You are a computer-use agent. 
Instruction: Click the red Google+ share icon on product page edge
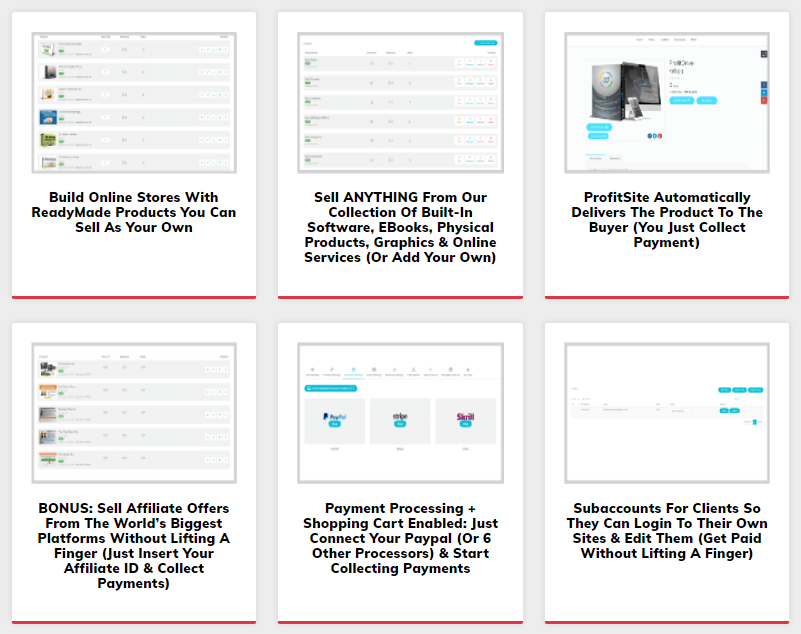[765, 101]
